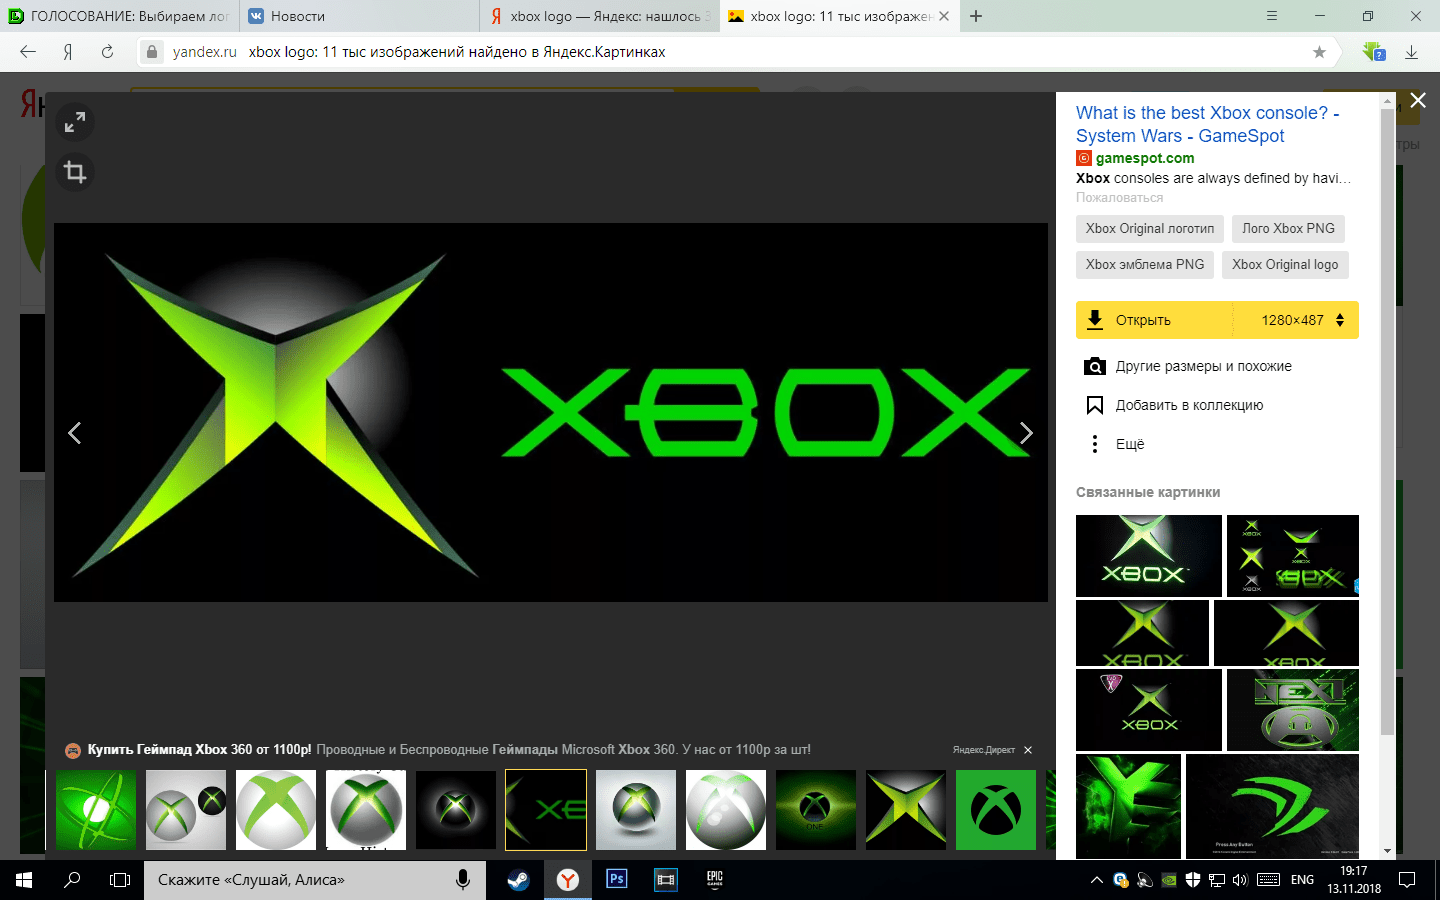Click the address bar with yandex.ru

coord(735,52)
